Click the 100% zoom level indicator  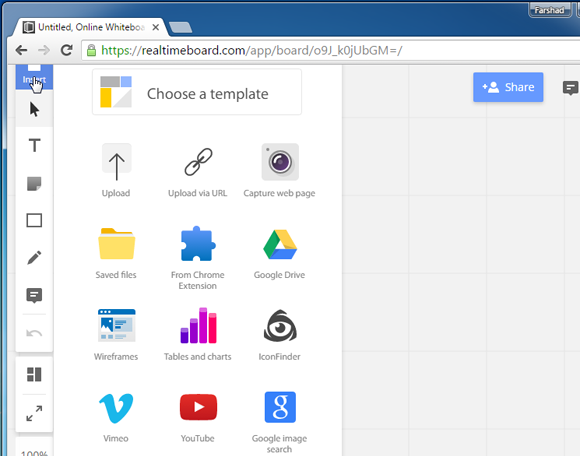[34, 452]
